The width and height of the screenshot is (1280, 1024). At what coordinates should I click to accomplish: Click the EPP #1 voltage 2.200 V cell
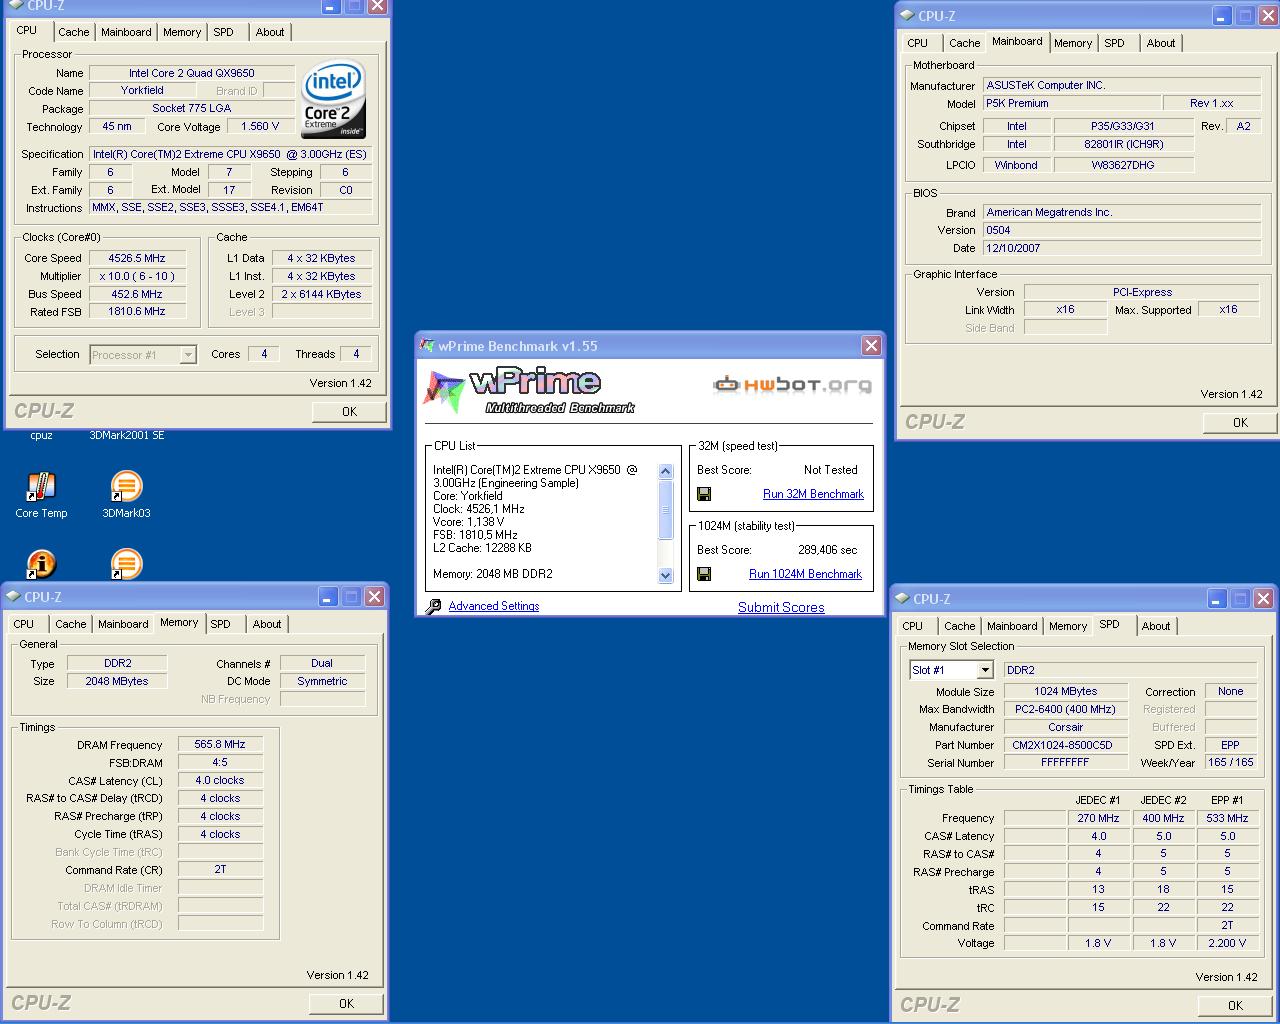click(1227, 943)
